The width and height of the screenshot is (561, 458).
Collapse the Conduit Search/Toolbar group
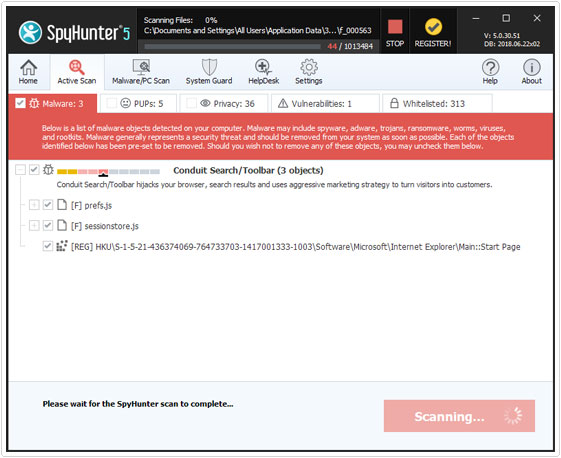click(20, 170)
